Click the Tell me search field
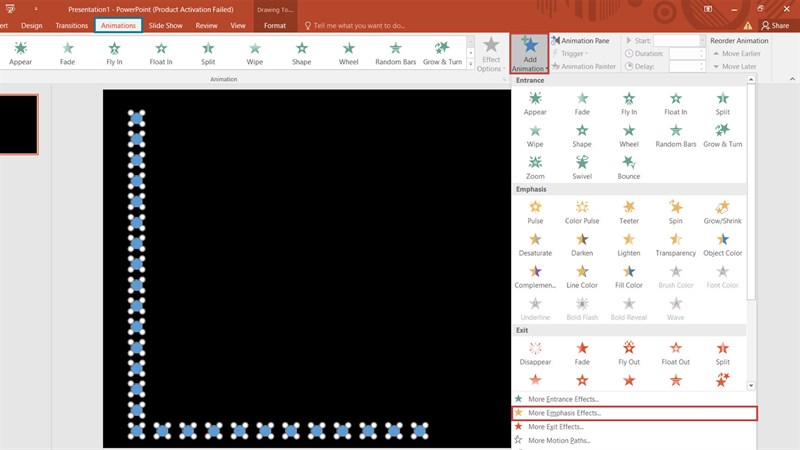Image resolution: width=800 pixels, height=450 pixels. [x=355, y=26]
